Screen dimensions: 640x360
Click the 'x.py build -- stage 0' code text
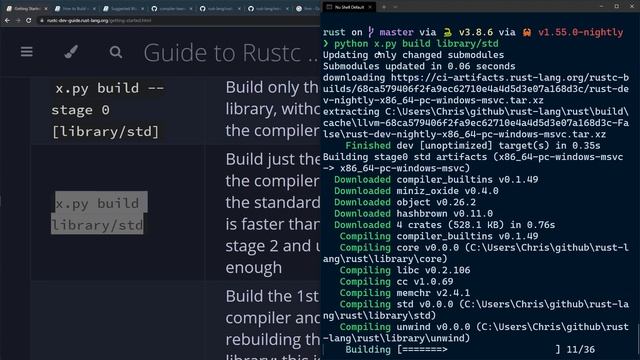pos(107,99)
